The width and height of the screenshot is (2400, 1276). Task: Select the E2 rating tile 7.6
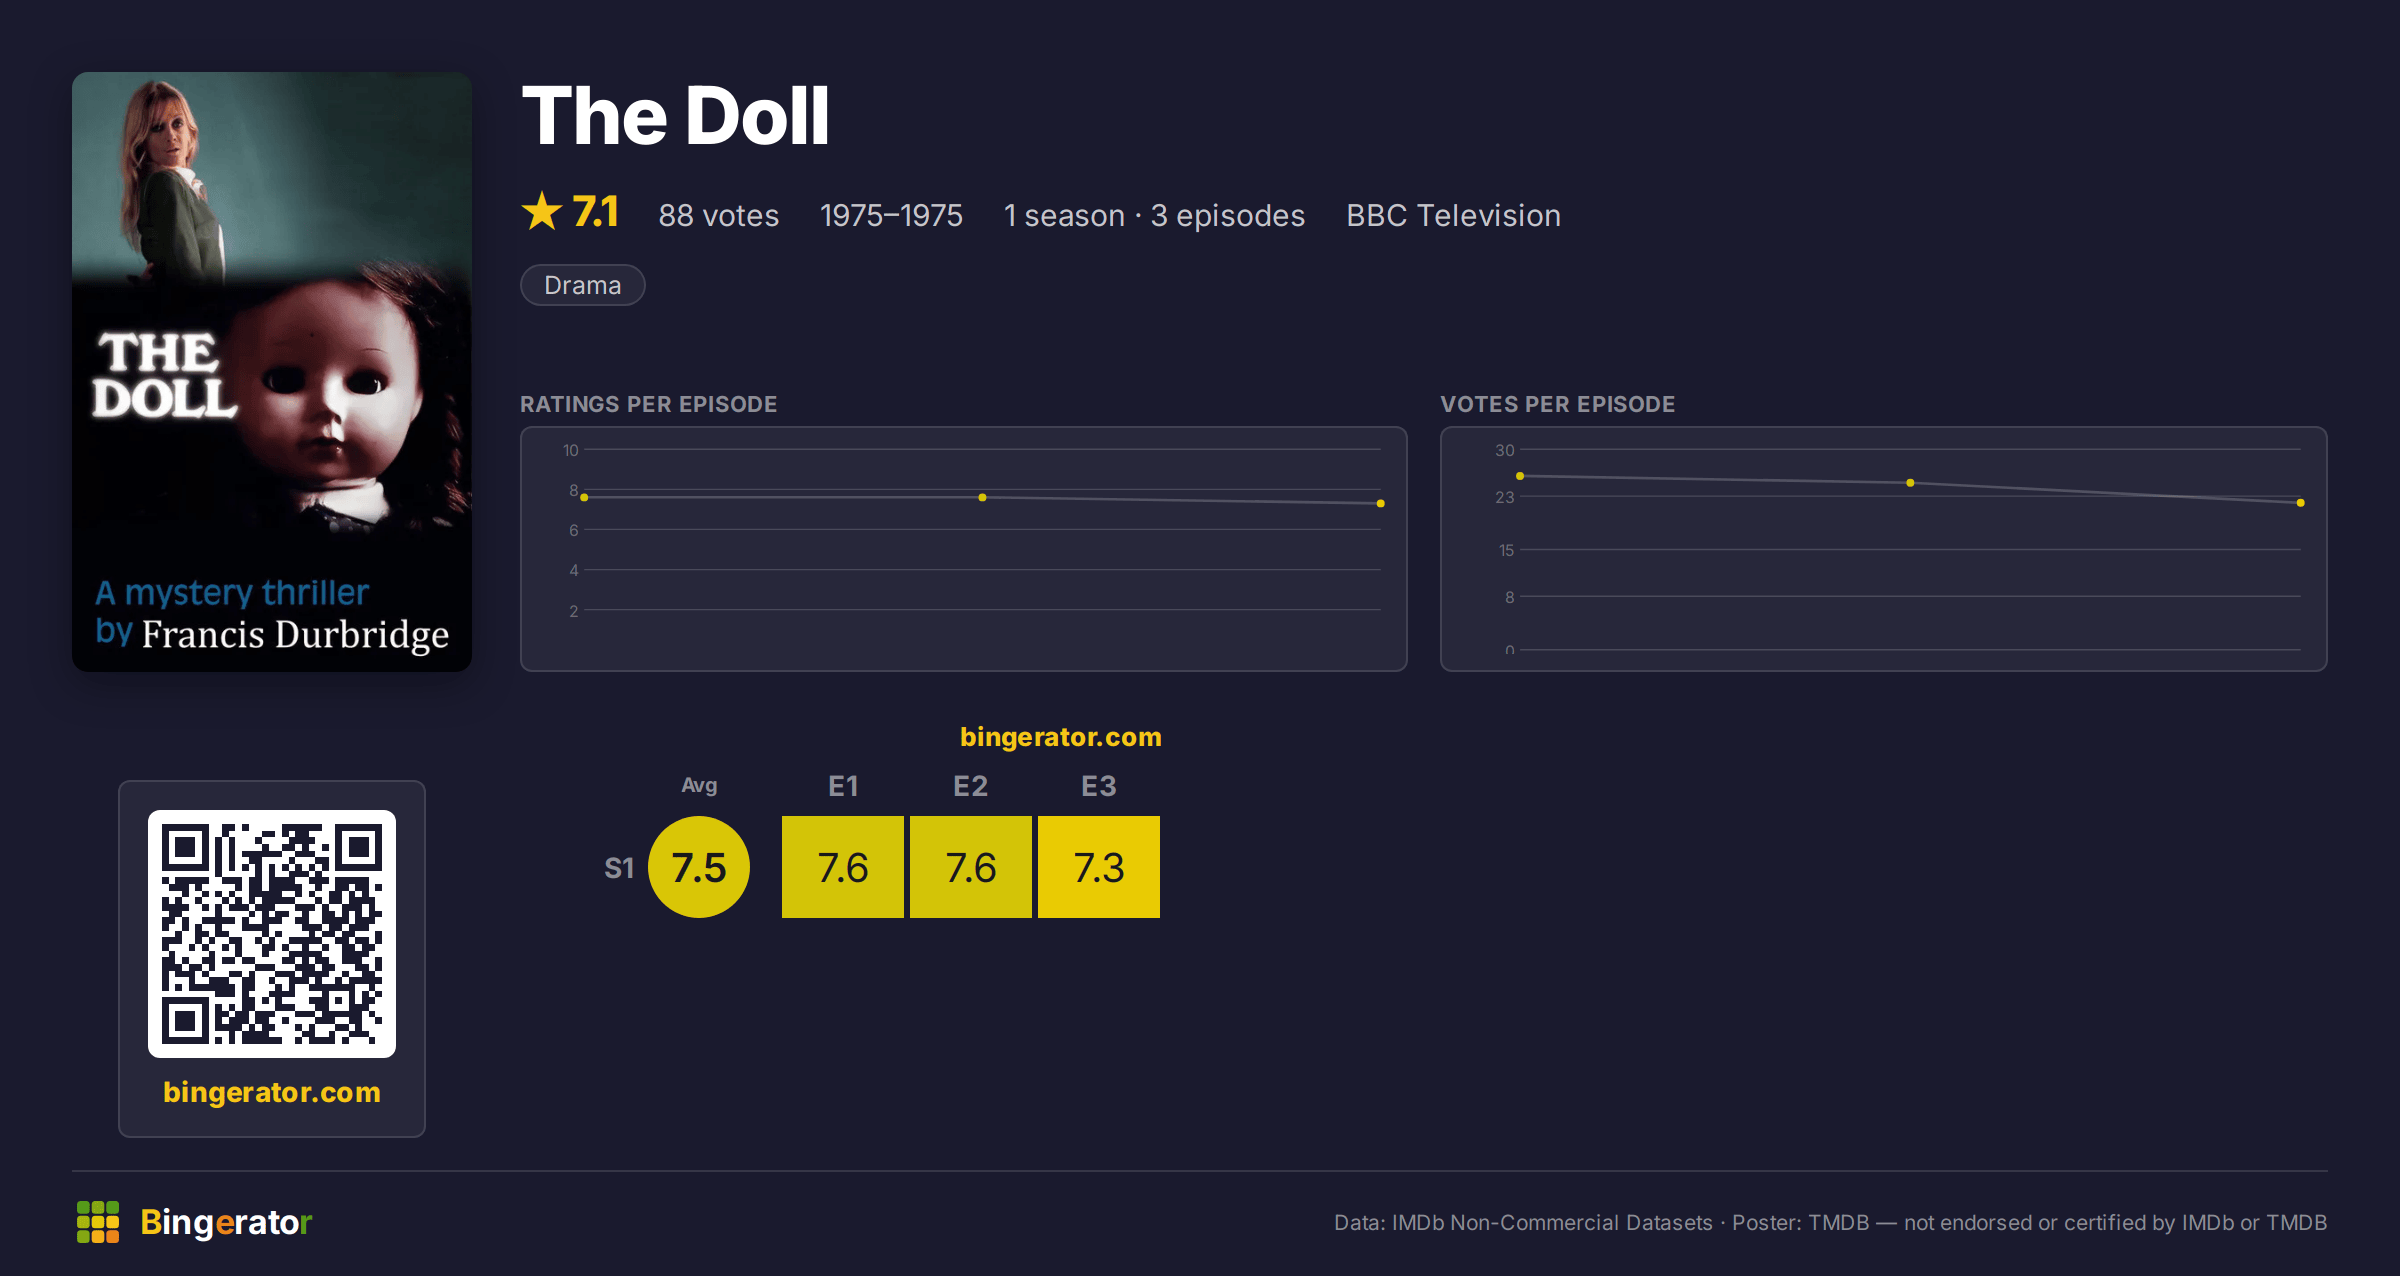[971, 867]
